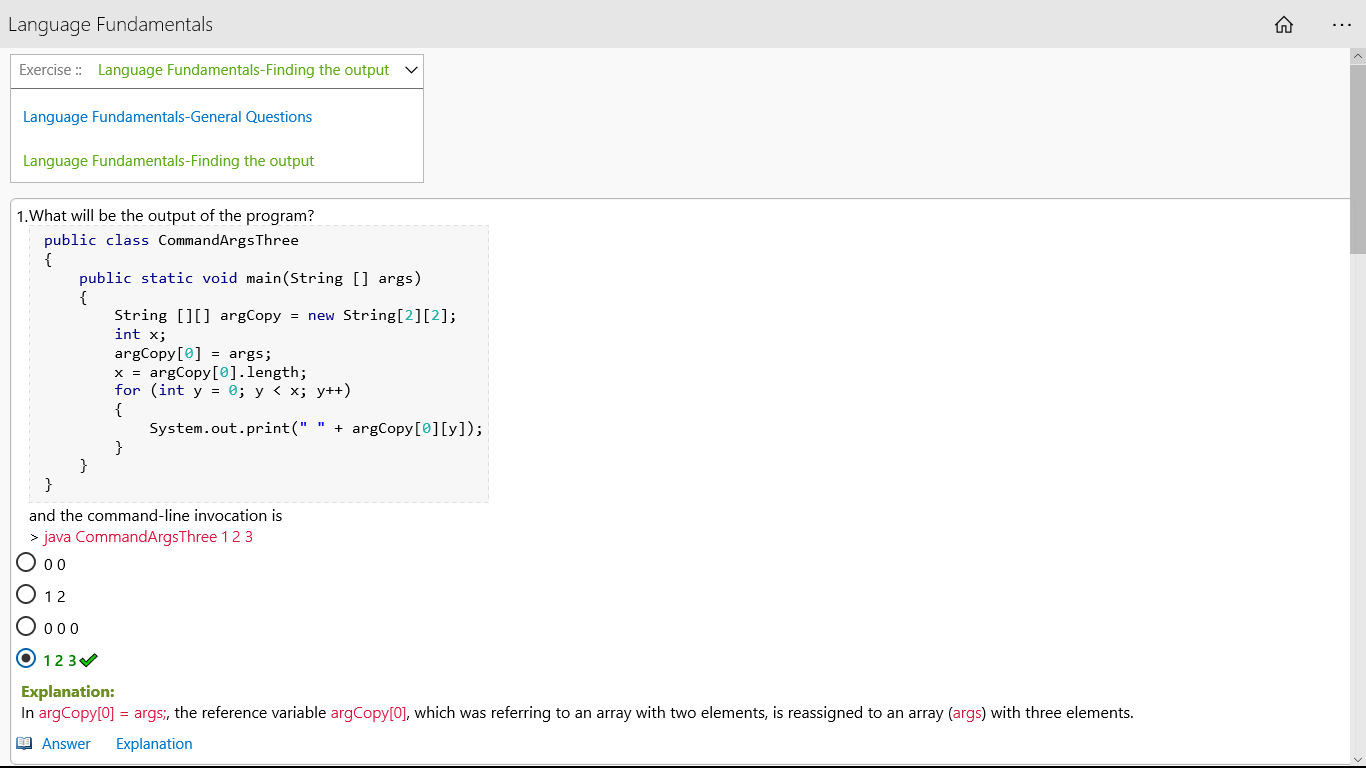Open the more options ellipsis menu

[x=1342, y=25]
